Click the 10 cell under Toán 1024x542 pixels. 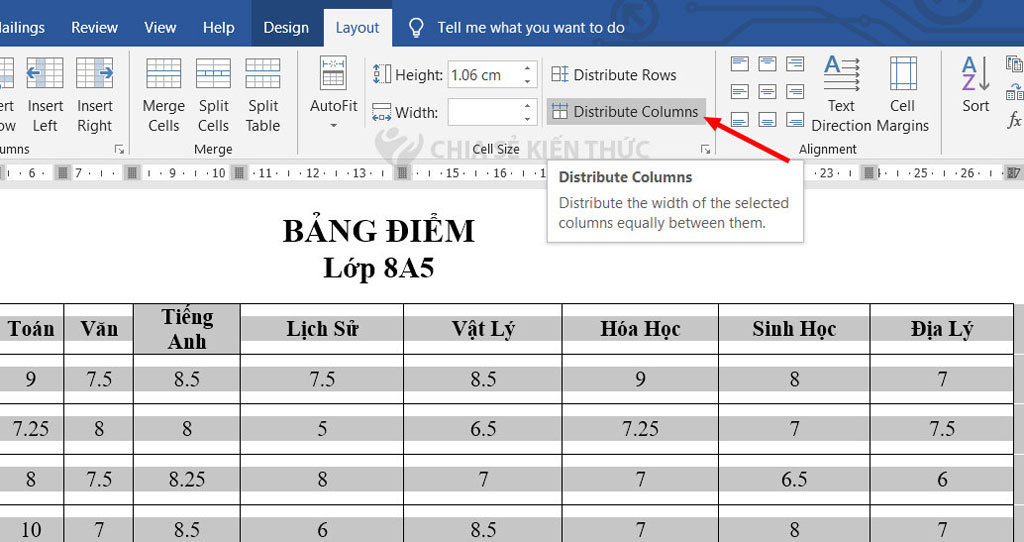tap(31, 529)
